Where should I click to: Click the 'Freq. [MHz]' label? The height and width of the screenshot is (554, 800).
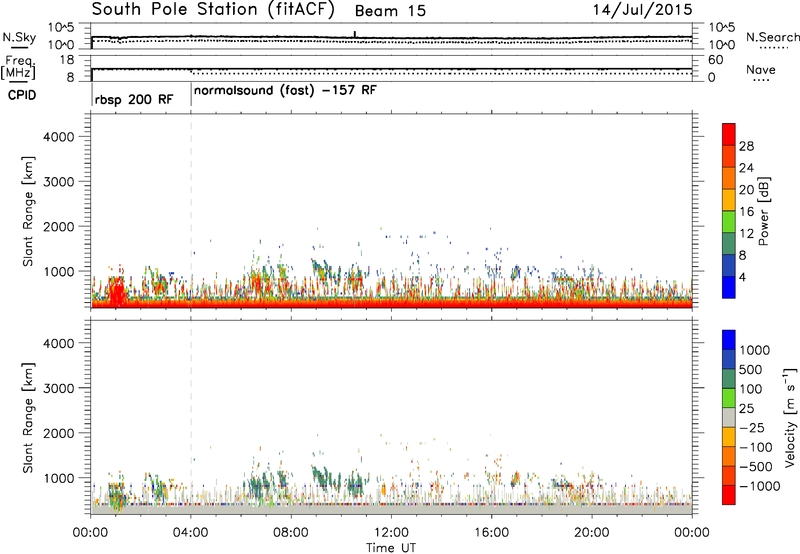coord(18,67)
